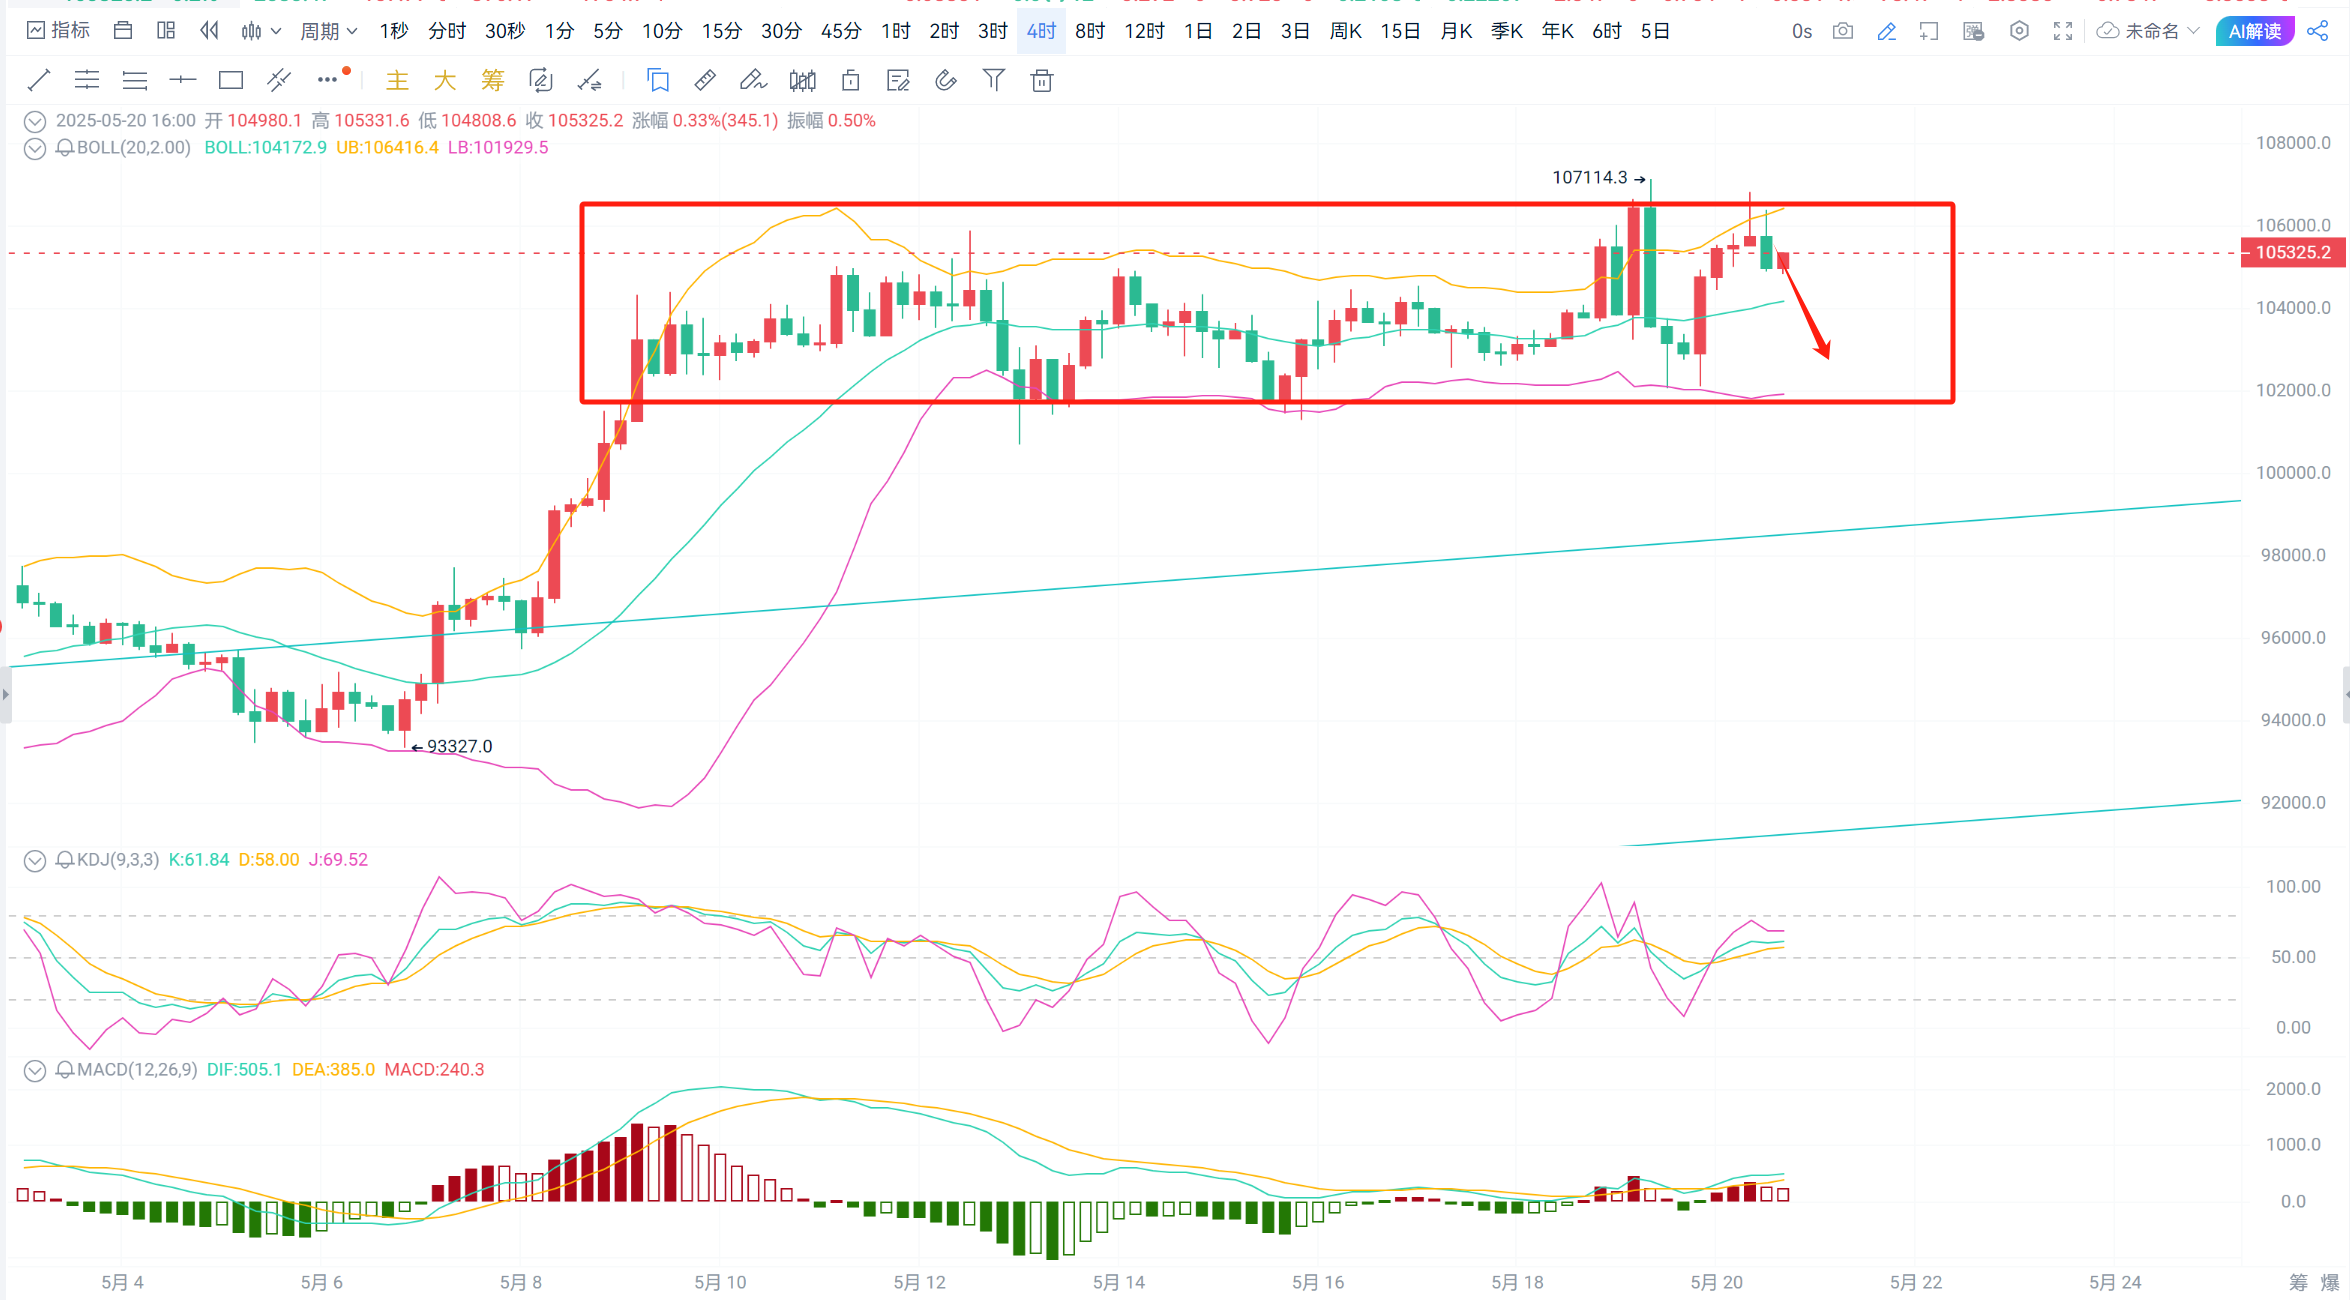Screen dimensions: 2350x1300
Task: Switch to the 周K timeframe
Action: (x=1345, y=31)
